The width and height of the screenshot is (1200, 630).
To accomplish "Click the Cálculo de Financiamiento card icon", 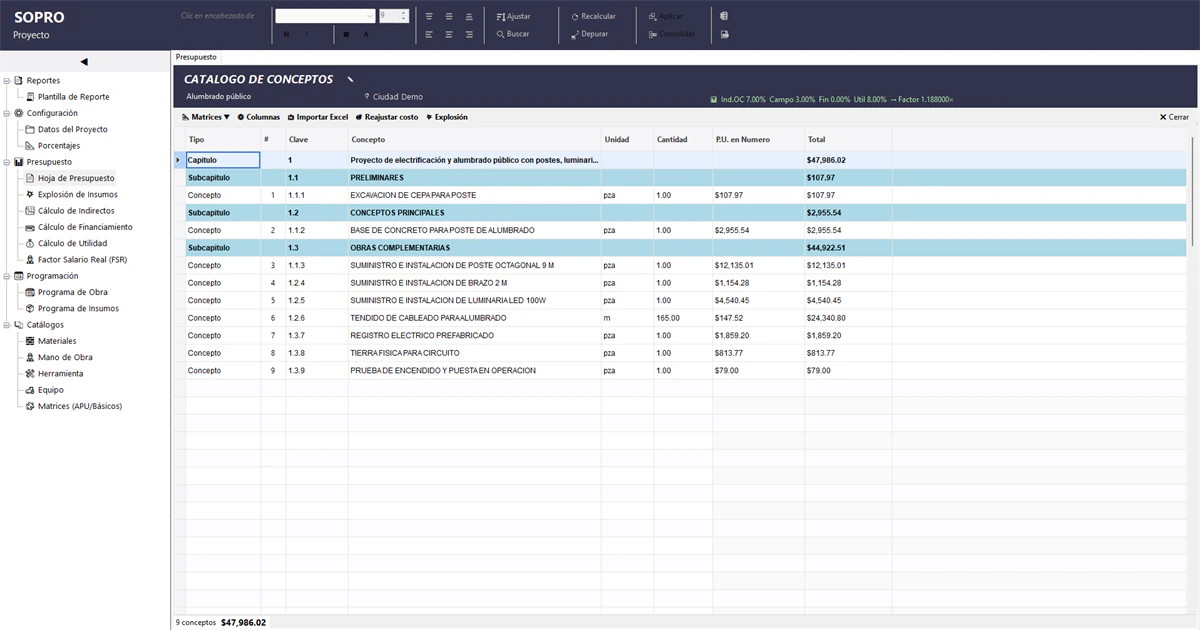I will coord(30,227).
